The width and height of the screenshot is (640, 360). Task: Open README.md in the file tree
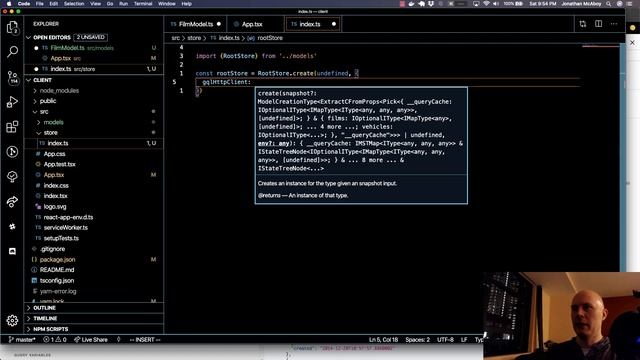pyautogui.click(x=94, y=270)
